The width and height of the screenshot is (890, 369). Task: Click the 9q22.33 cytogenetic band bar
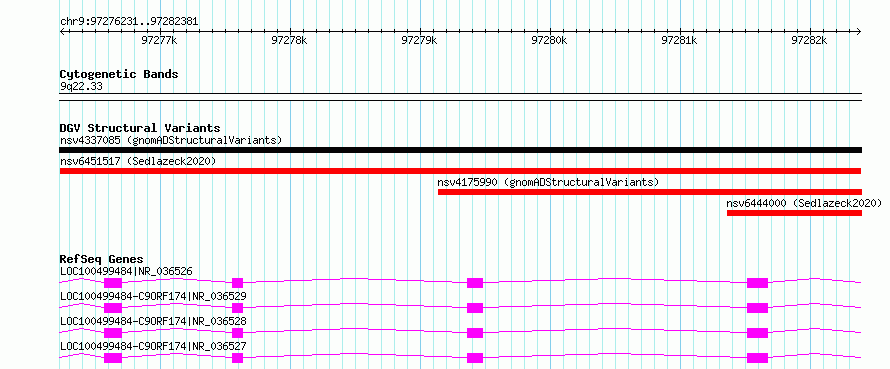pos(461,97)
